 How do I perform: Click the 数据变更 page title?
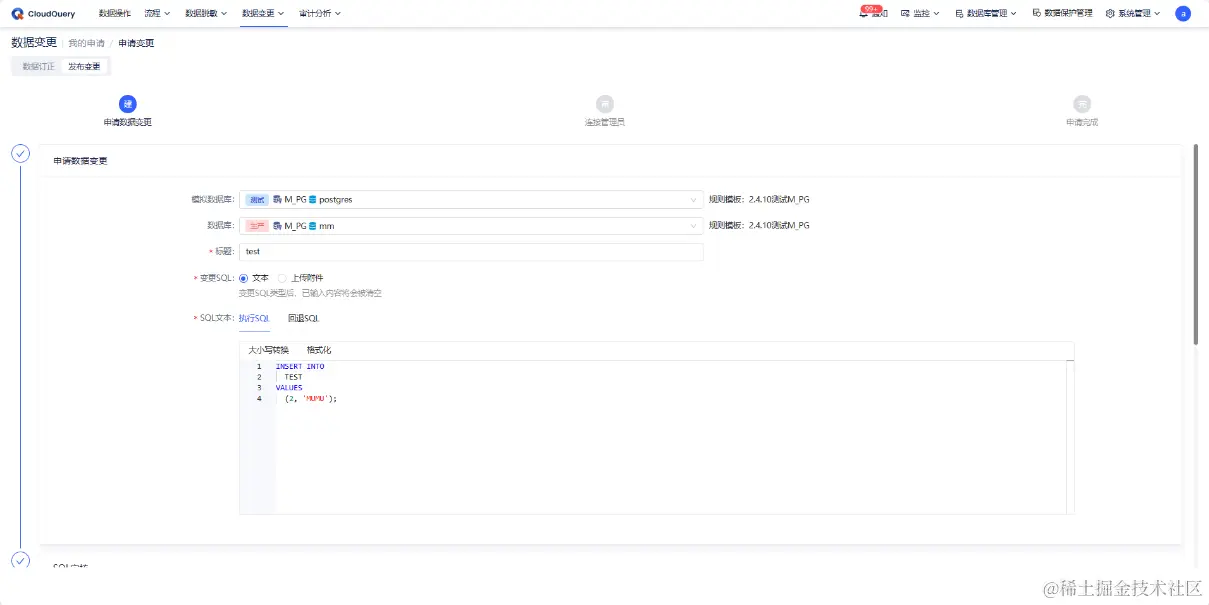point(34,42)
